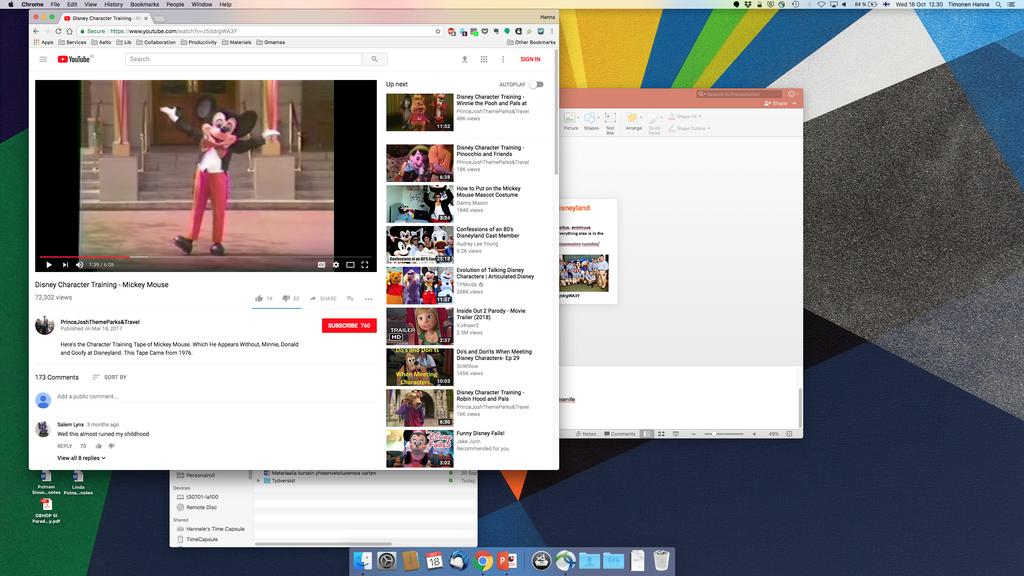Open the PrinceJoshThemeParks&Travel channel avatar

point(44,325)
